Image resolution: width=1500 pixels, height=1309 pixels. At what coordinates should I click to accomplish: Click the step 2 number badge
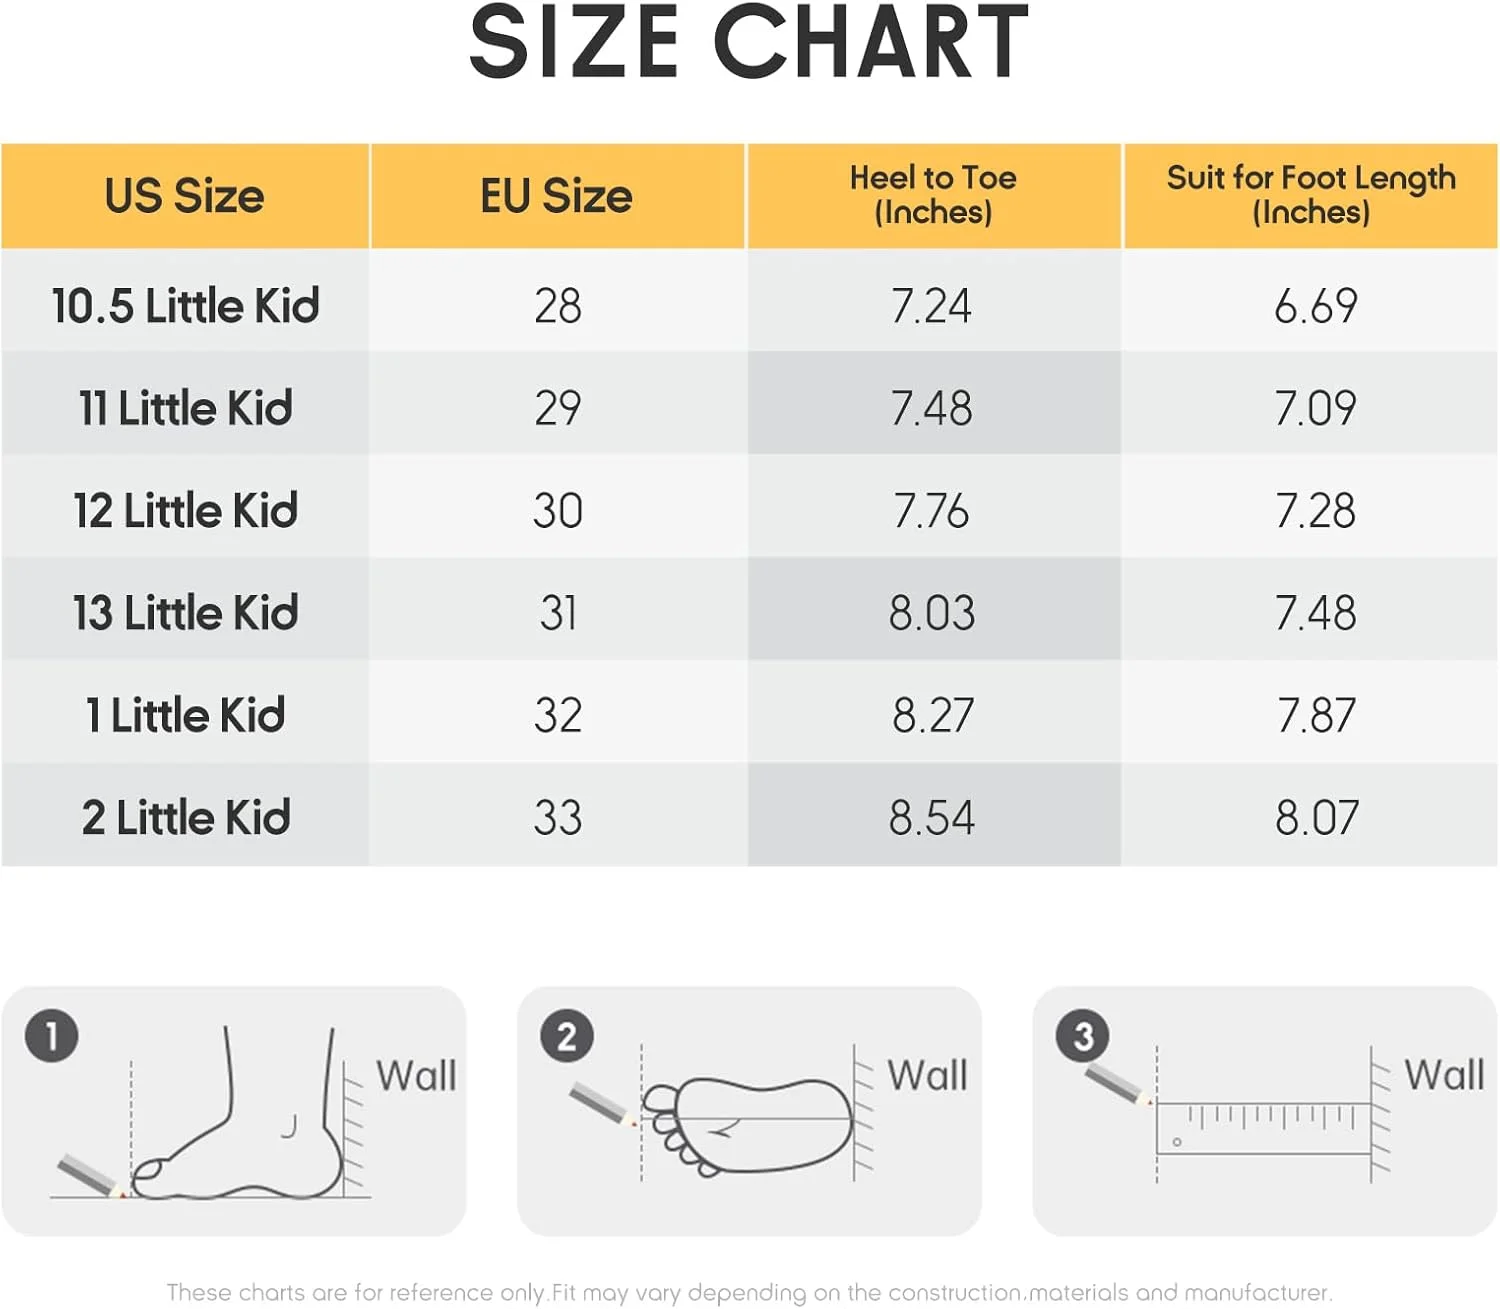click(567, 1037)
